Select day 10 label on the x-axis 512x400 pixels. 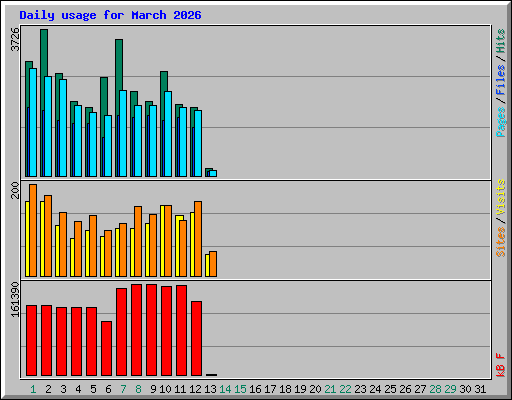coord(165,389)
